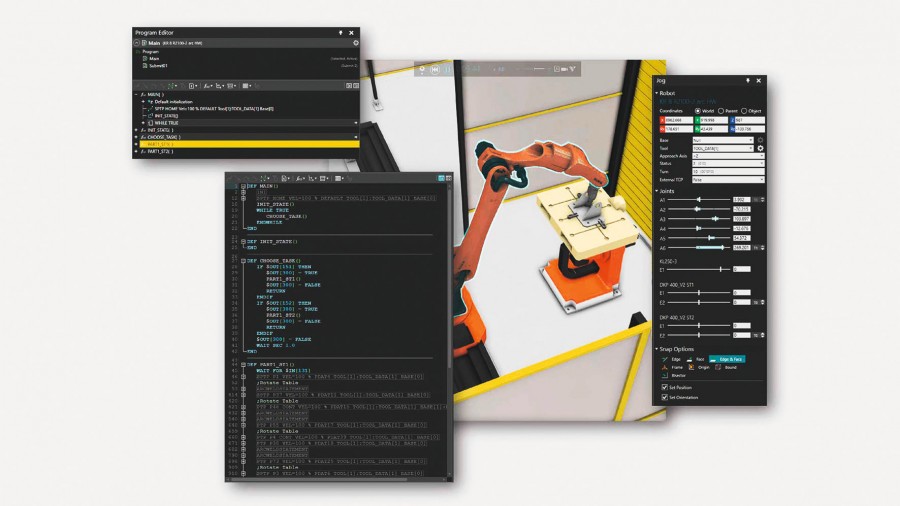Open the fx function dropdown in Program Editor

(x=208, y=85)
